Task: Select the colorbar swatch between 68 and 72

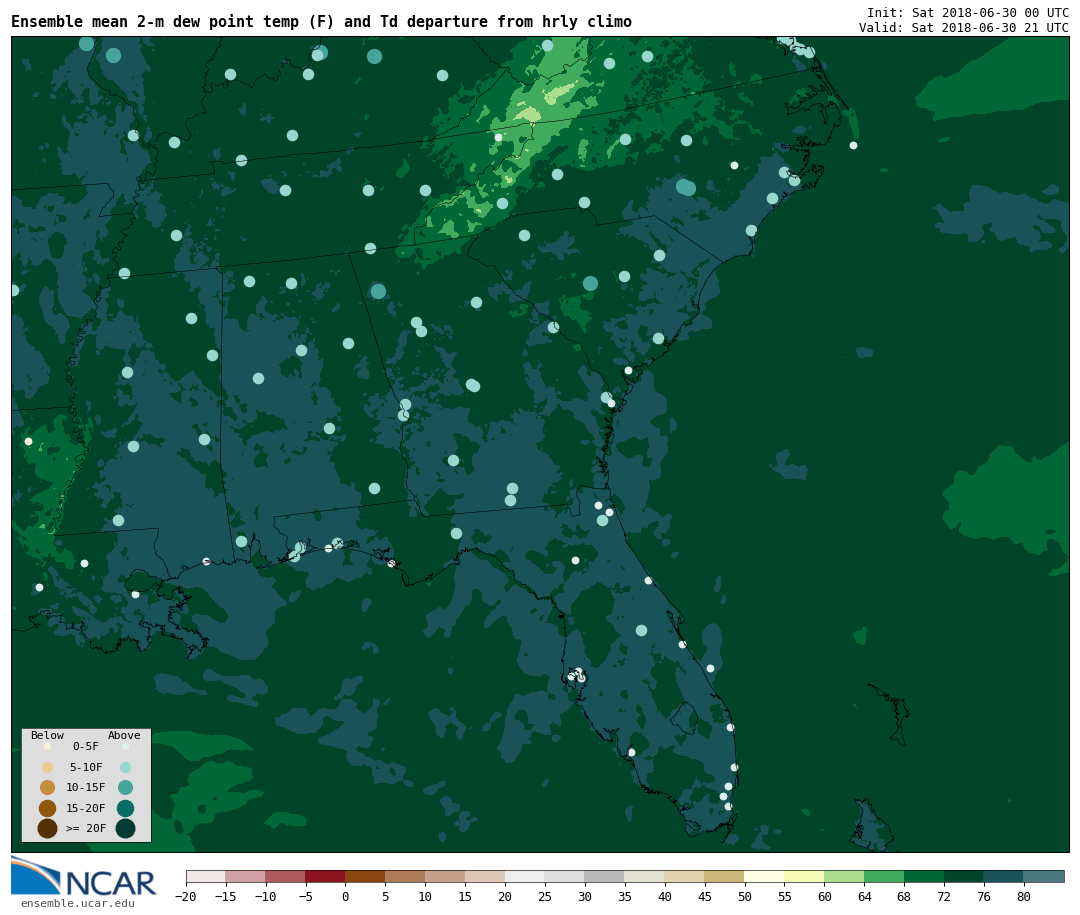Action: (x=925, y=876)
